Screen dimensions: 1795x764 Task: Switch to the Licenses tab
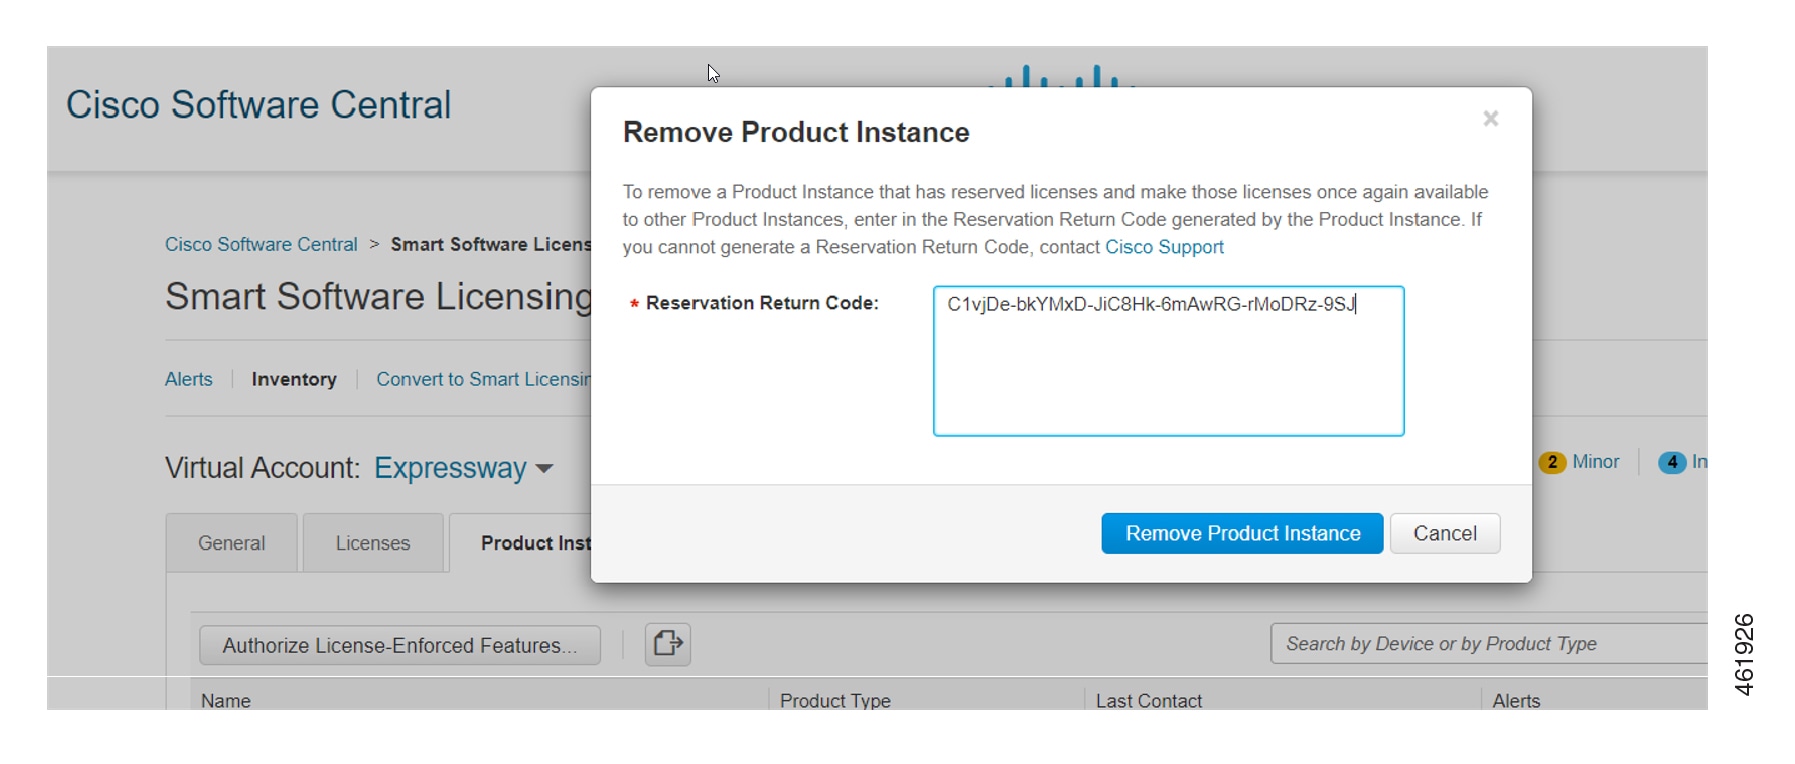[373, 543]
